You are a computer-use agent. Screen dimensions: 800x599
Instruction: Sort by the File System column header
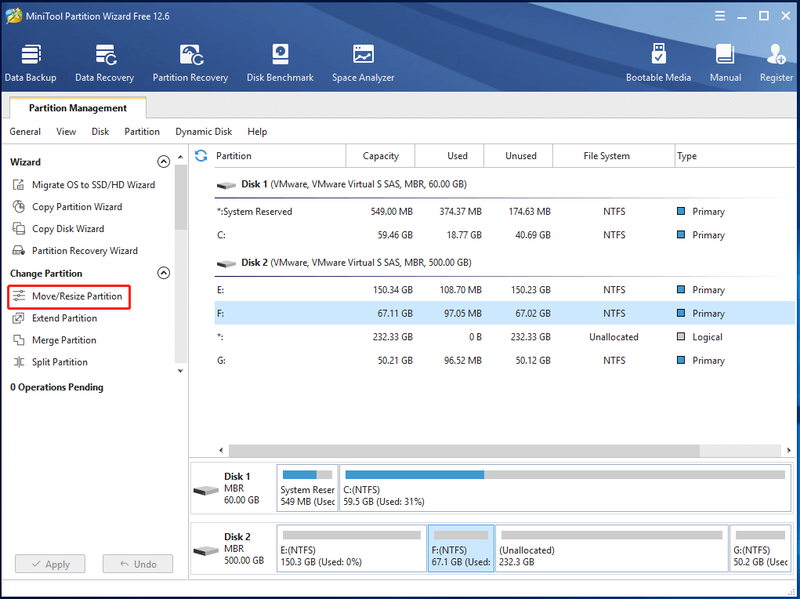tap(614, 156)
